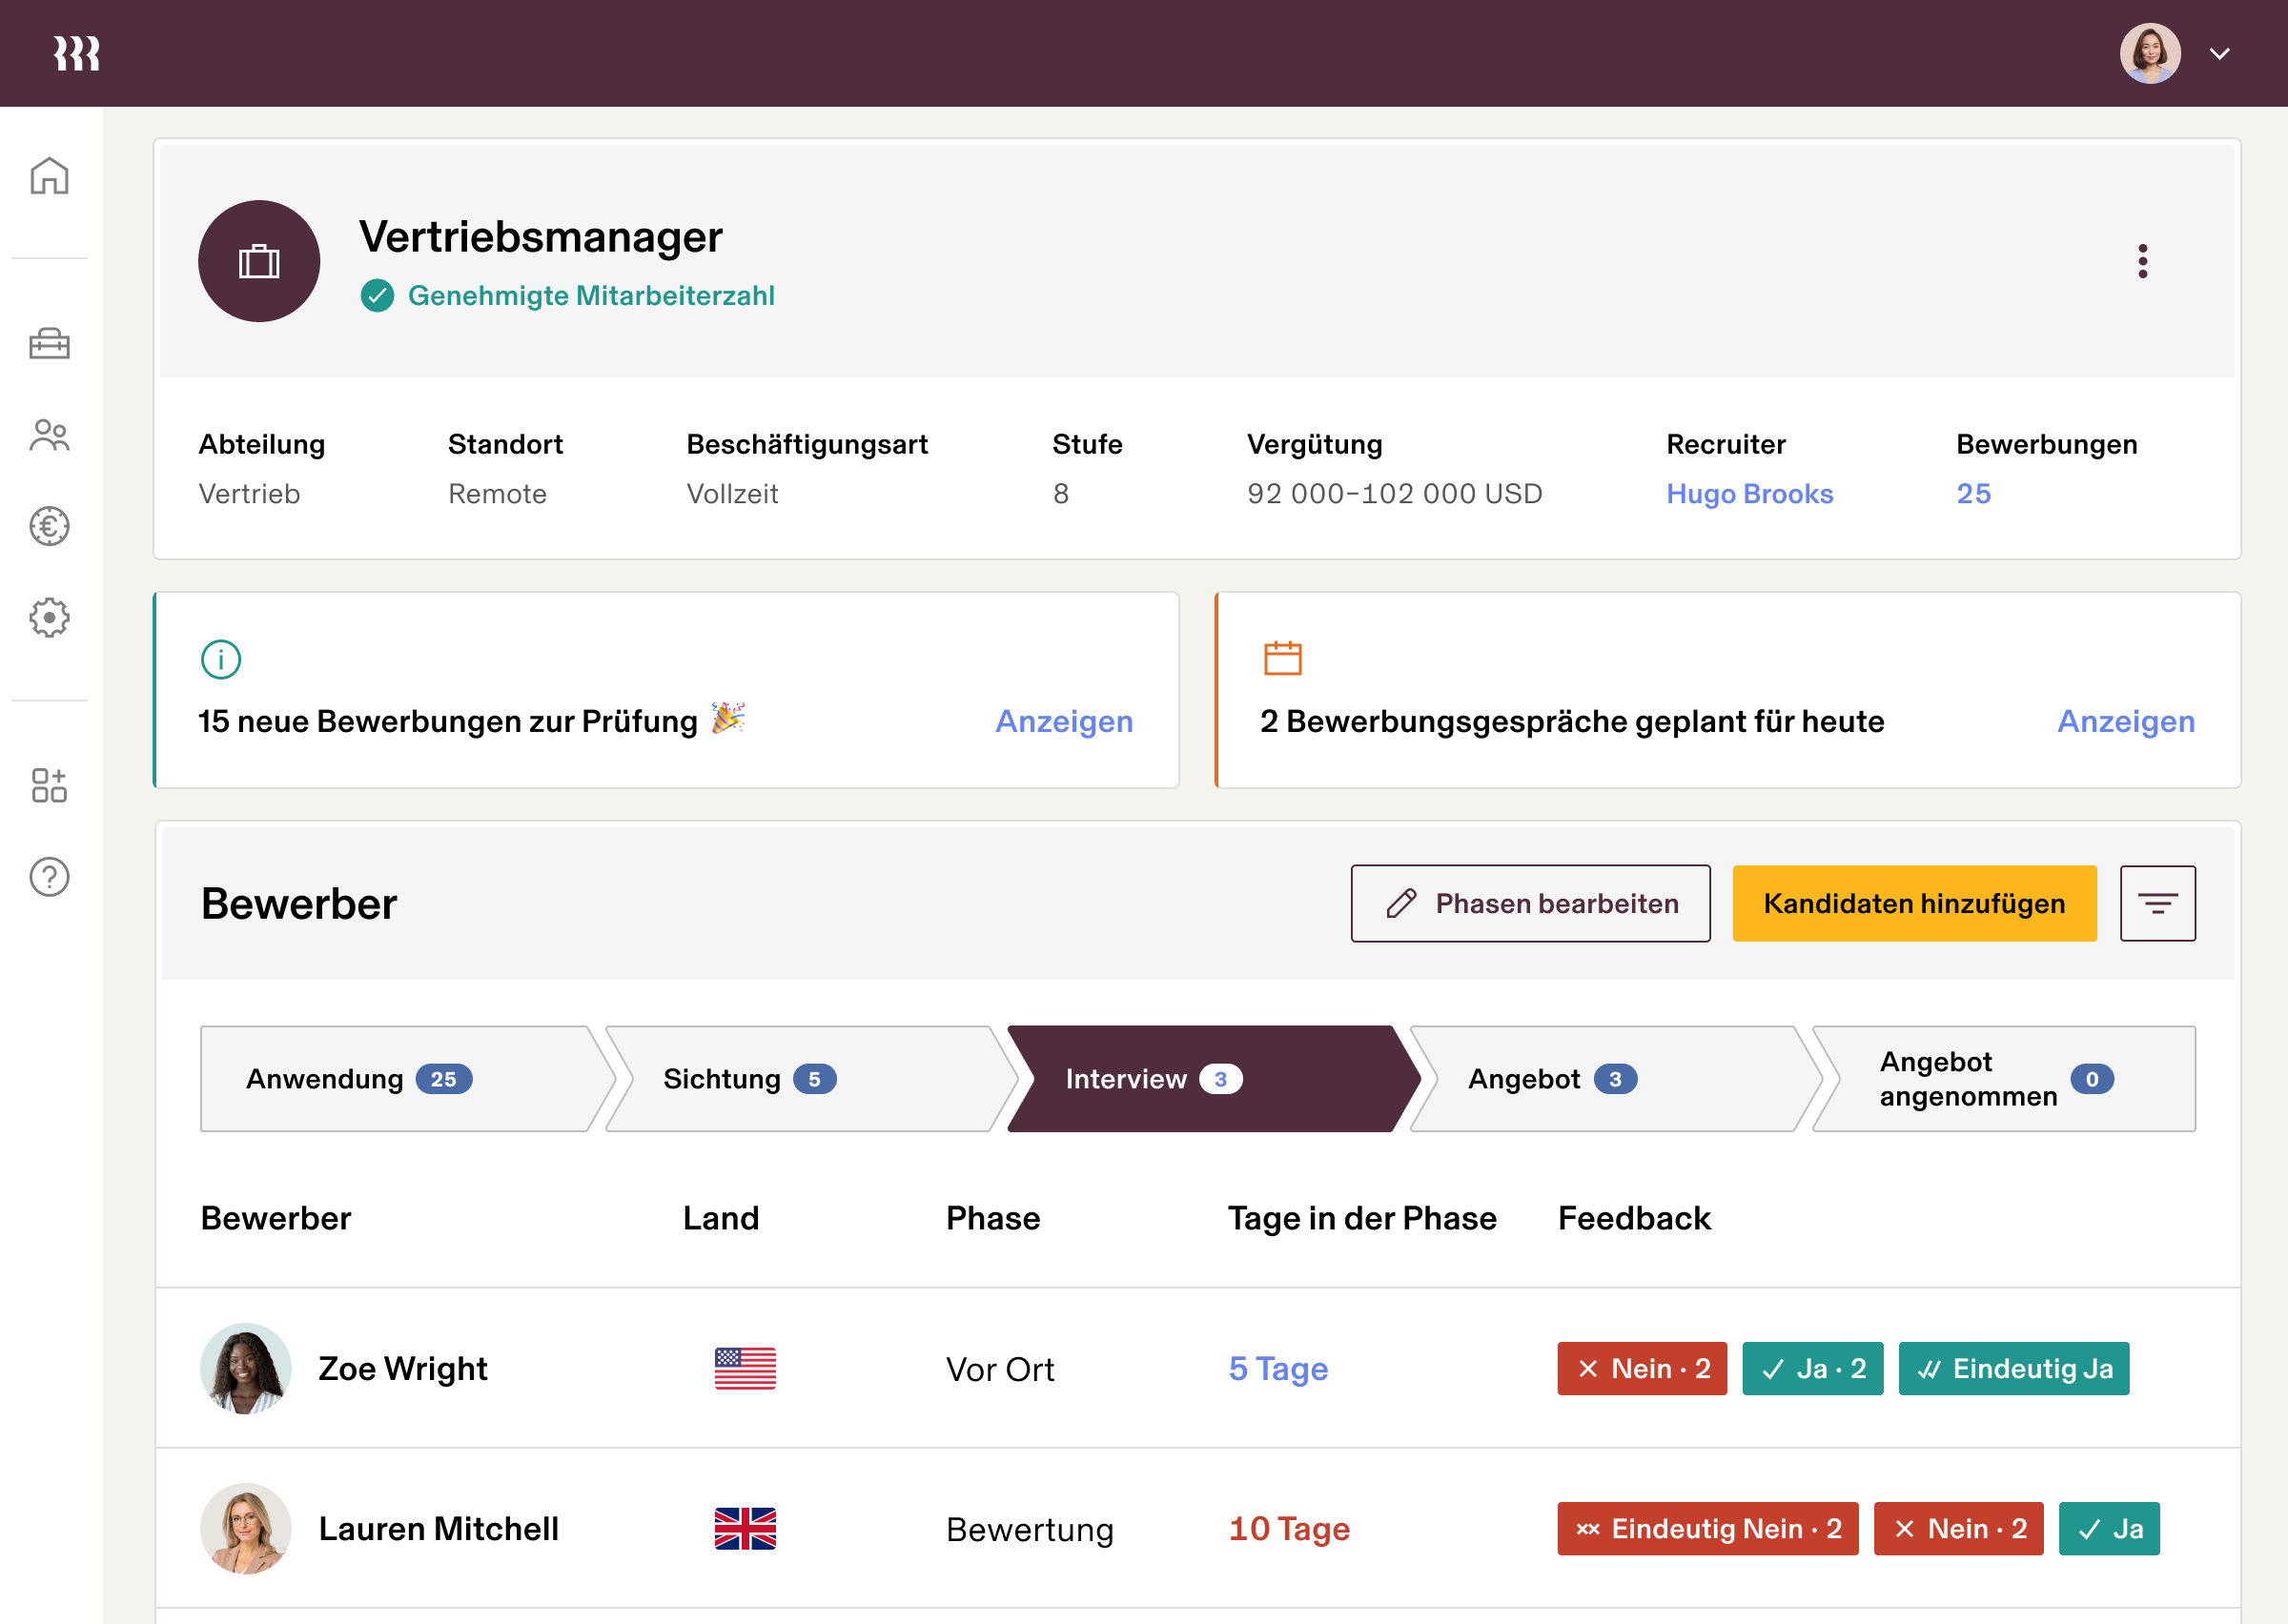Click the Kandidaten hinzufügen button
2288x1624 pixels.
[x=1913, y=903]
